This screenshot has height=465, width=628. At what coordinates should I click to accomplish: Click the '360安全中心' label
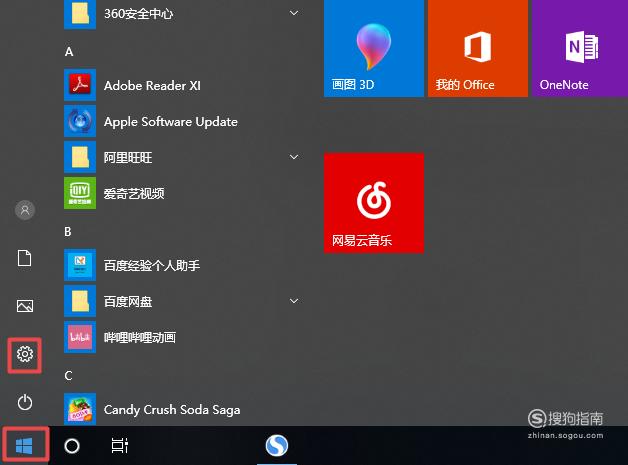(x=139, y=14)
